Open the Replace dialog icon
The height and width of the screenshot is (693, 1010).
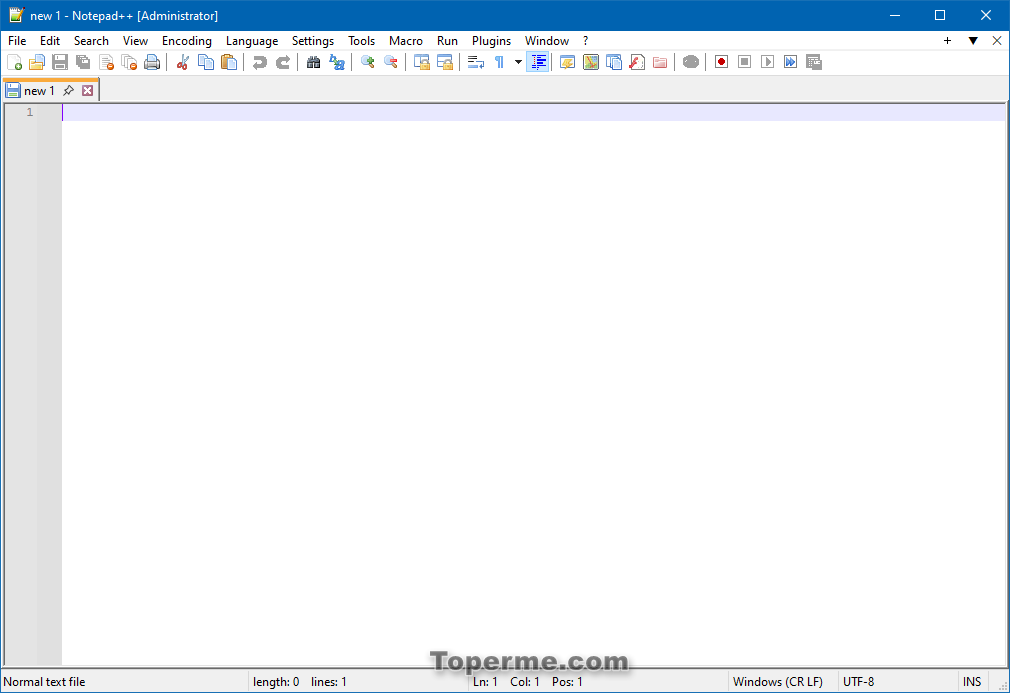337,62
